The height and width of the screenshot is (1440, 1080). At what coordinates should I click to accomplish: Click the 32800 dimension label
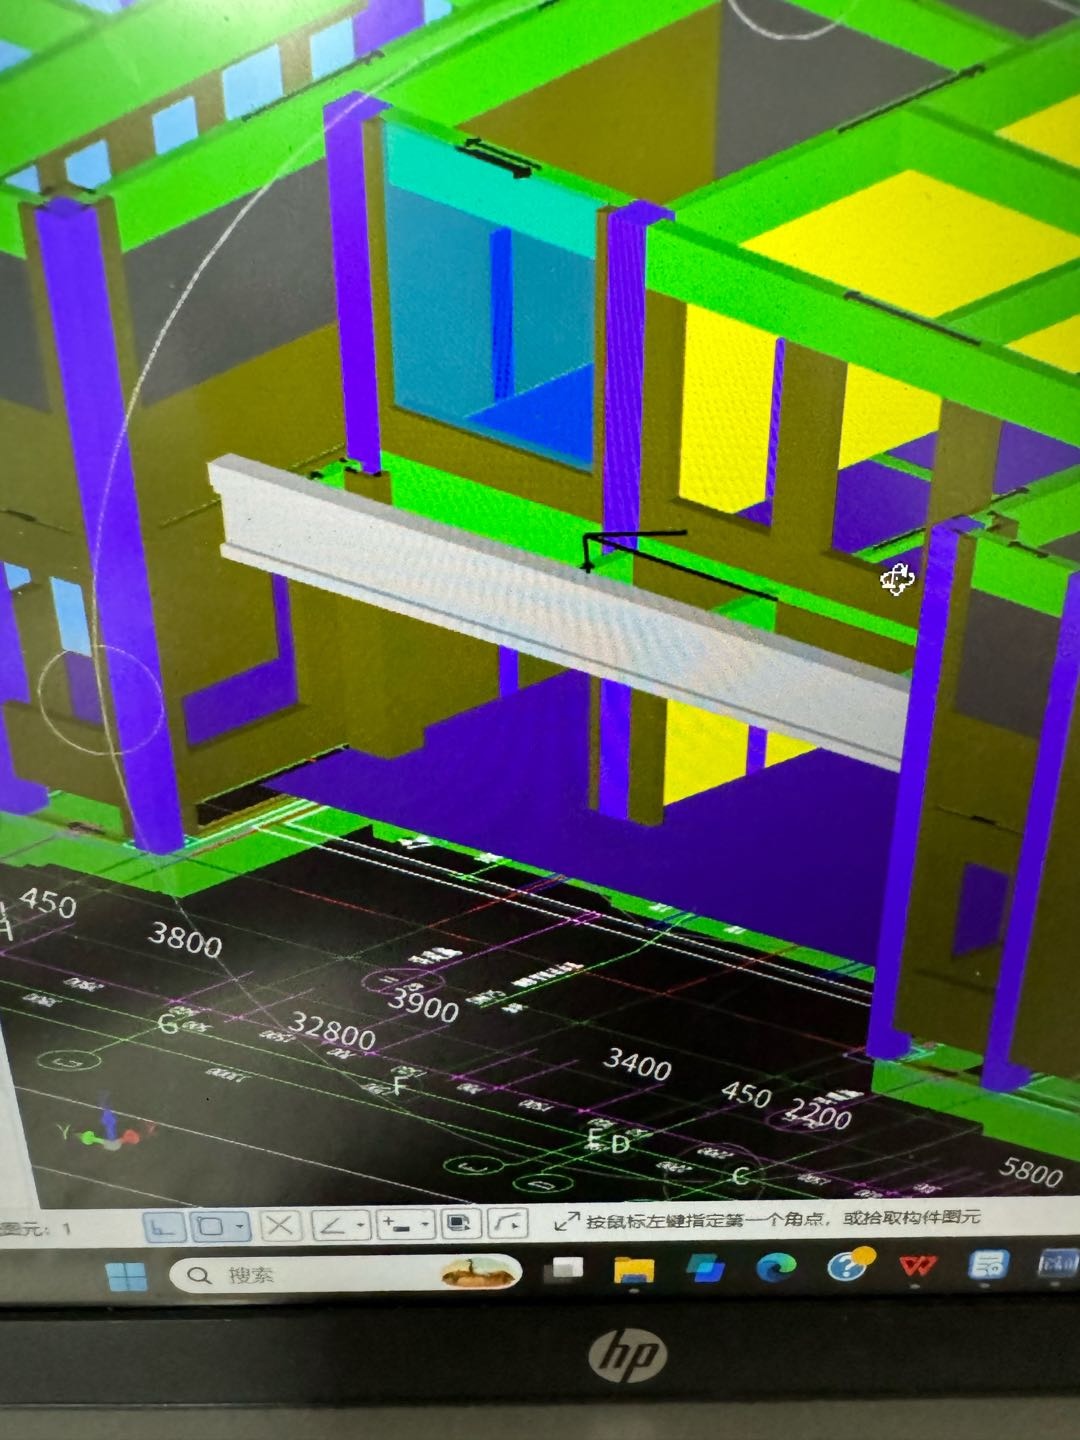point(333,1030)
